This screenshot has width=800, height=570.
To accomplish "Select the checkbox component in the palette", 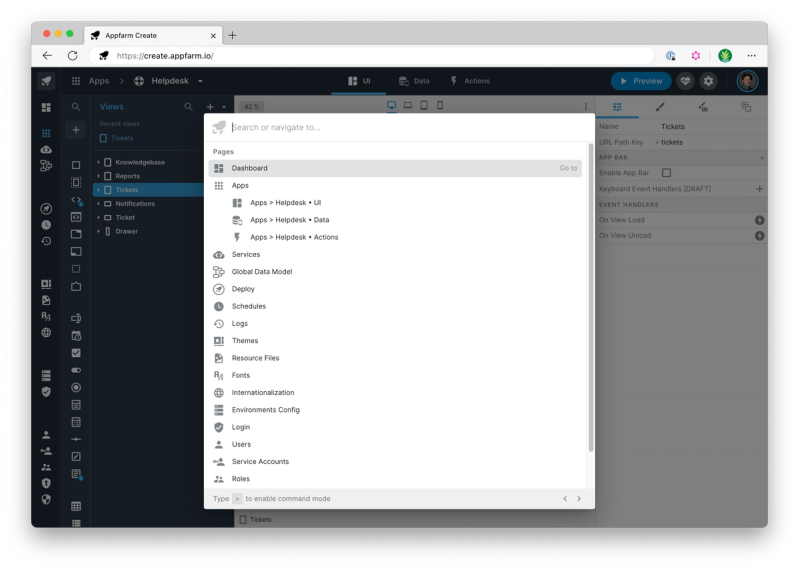I will [x=76, y=353].
